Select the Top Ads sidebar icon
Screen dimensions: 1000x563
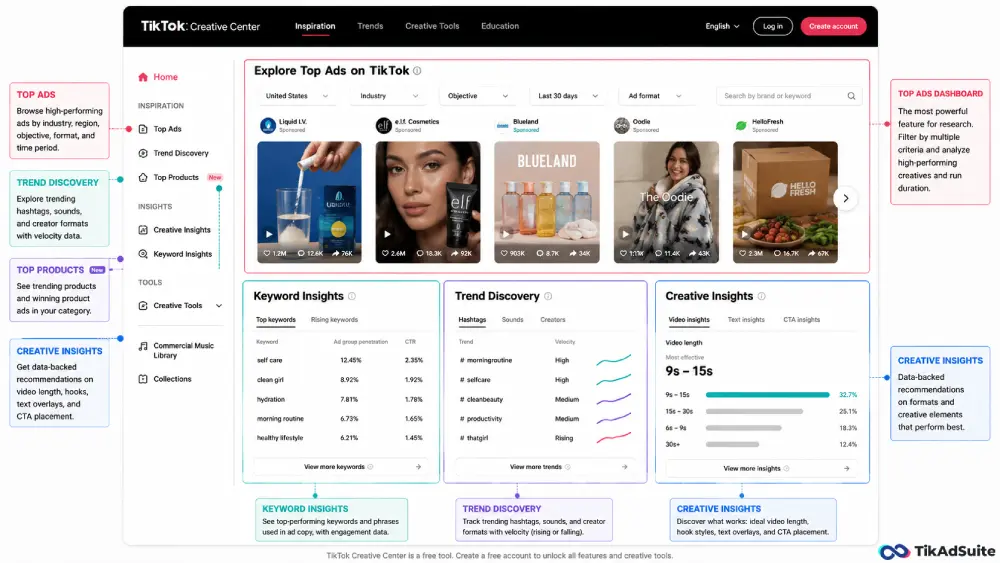click(143, 129)
